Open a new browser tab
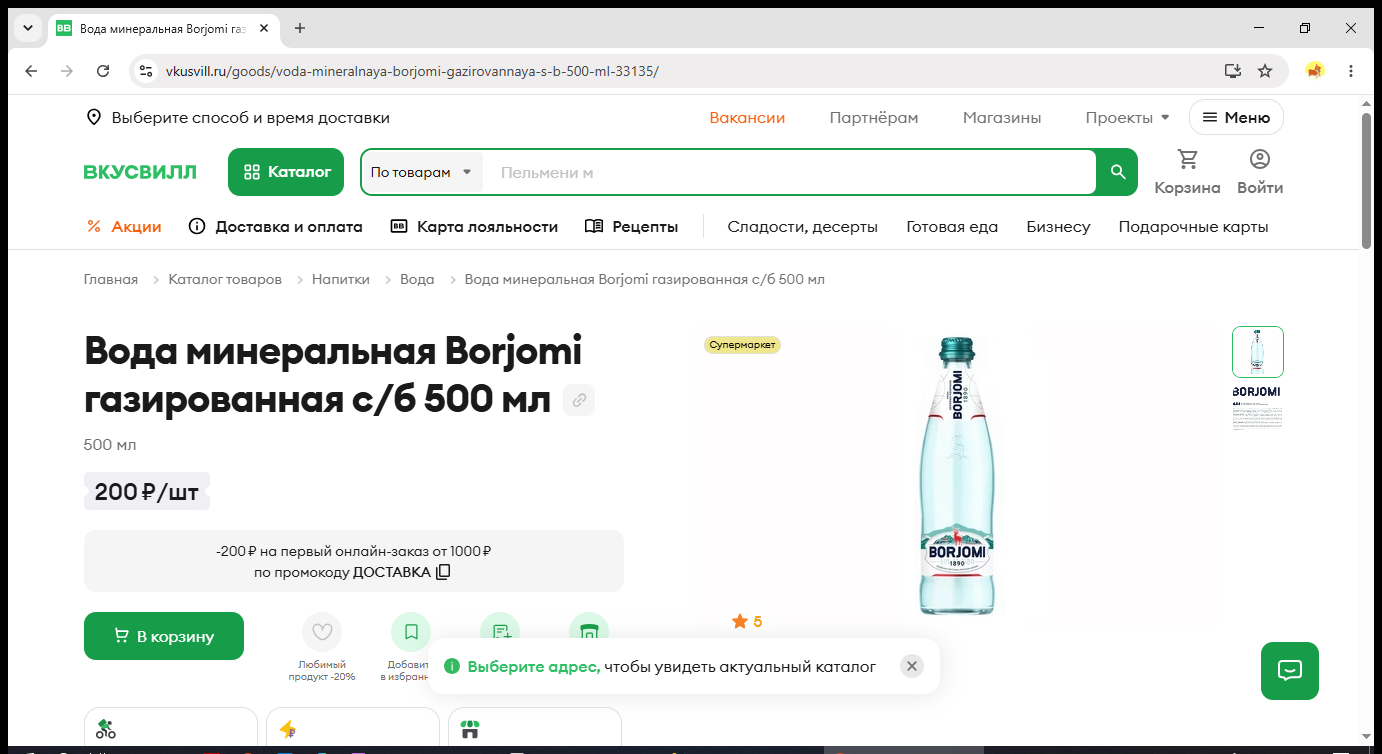This screenshot has height=754, width=1382. (300, 28)
